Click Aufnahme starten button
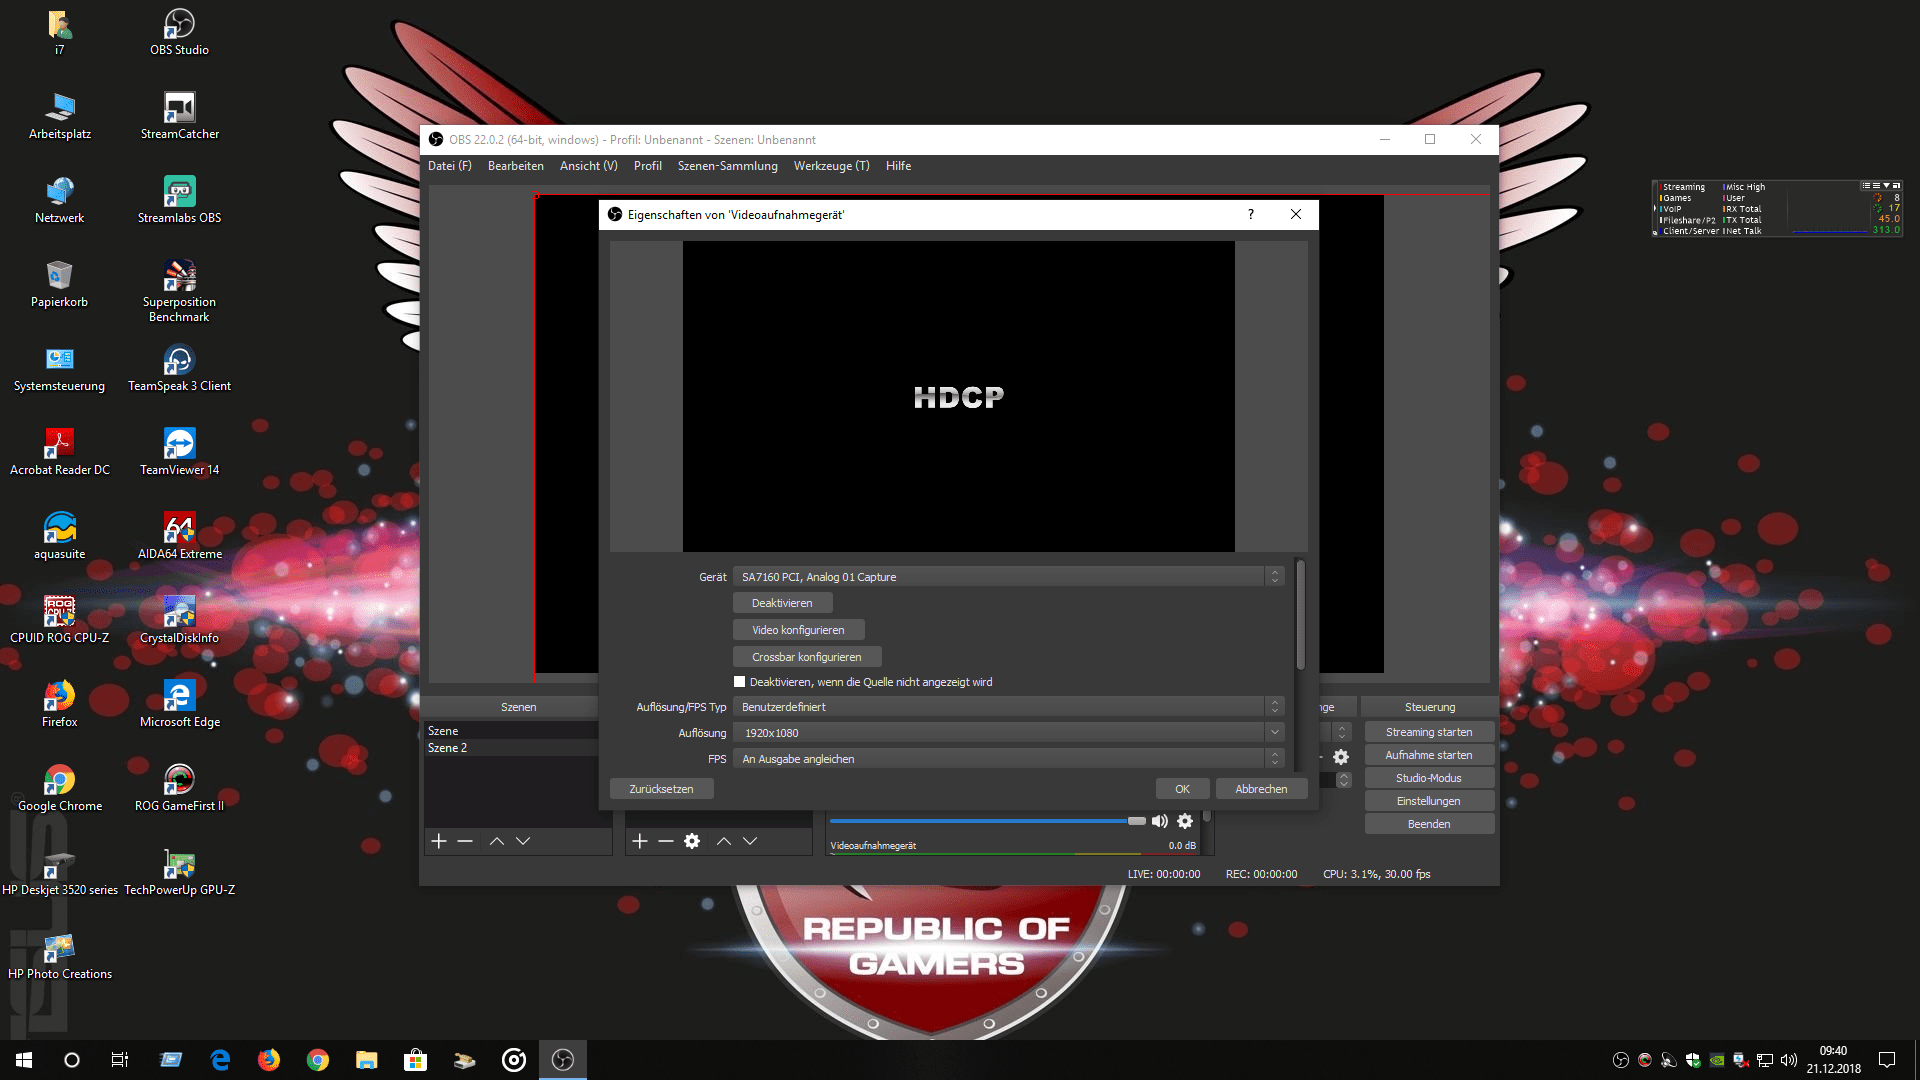Image resolution: width=1920 pixels, height=1080 pixels. 1429,755
